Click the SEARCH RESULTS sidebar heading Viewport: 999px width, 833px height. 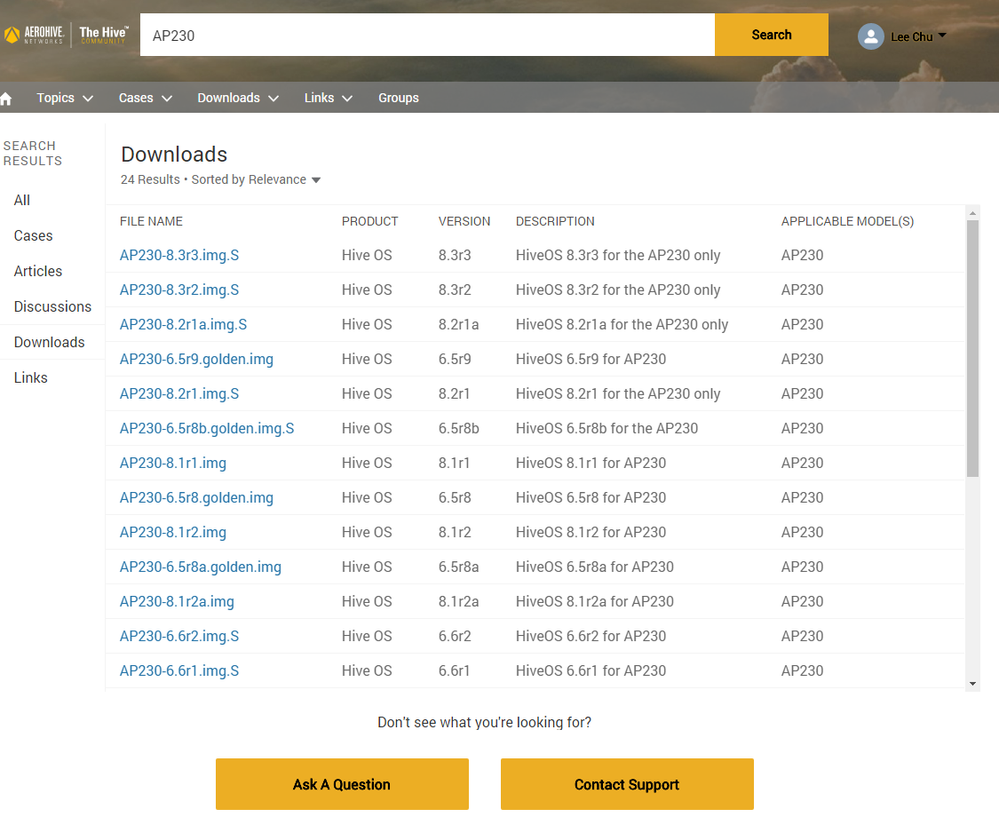pos(32,154)
